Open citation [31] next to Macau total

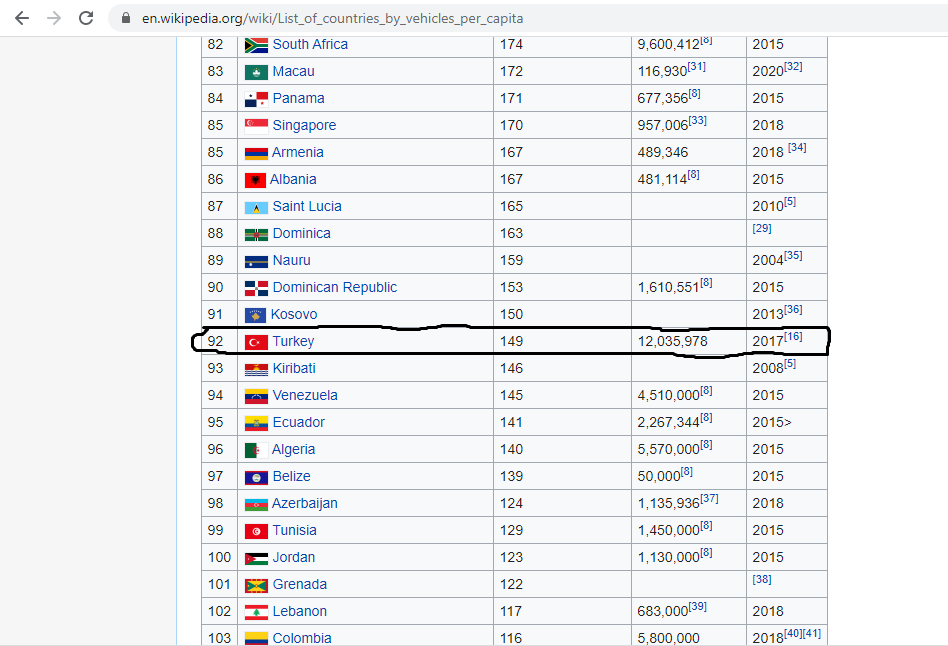[x=696, y=67]
